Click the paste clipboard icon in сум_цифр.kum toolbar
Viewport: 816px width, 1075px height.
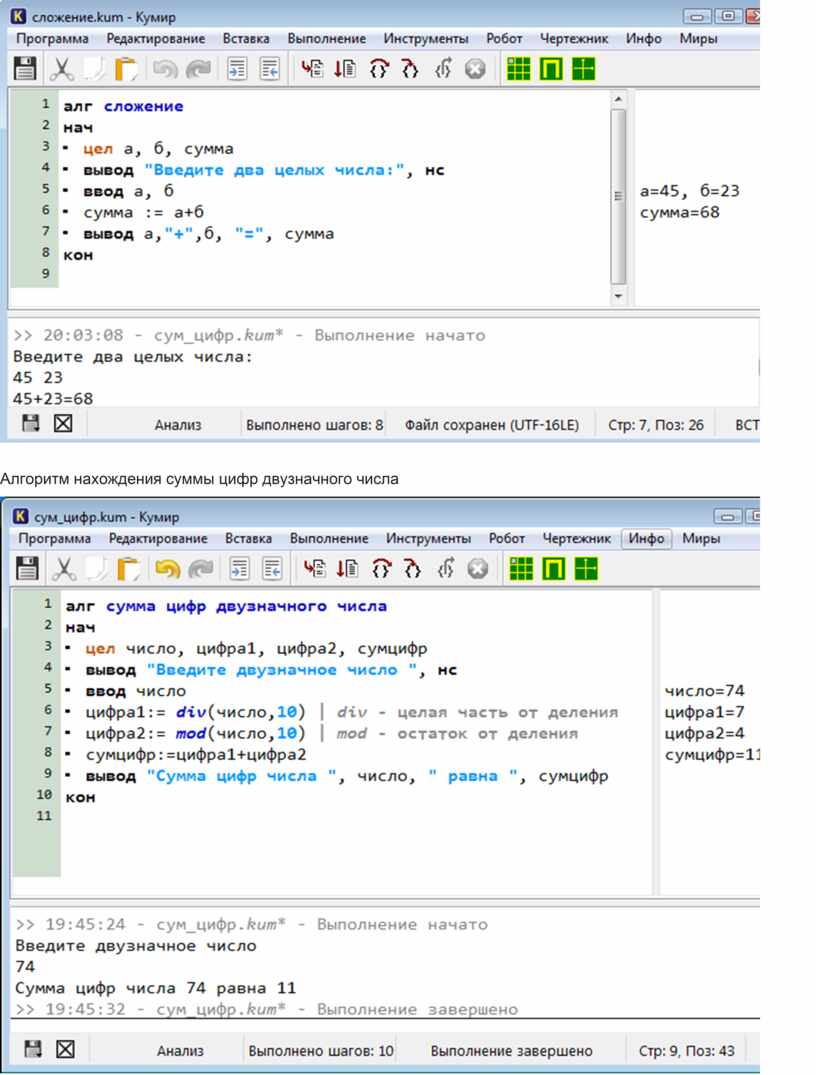[128, 569]
